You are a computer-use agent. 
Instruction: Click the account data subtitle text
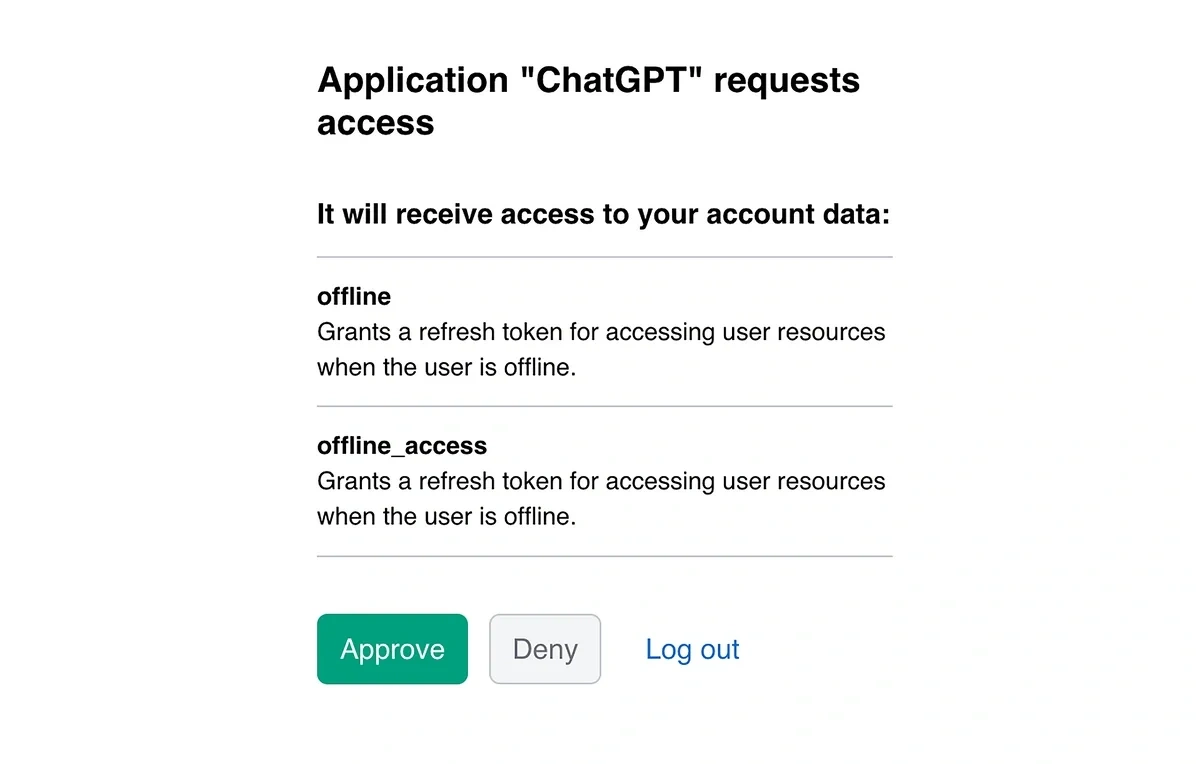tap(603, 214)
